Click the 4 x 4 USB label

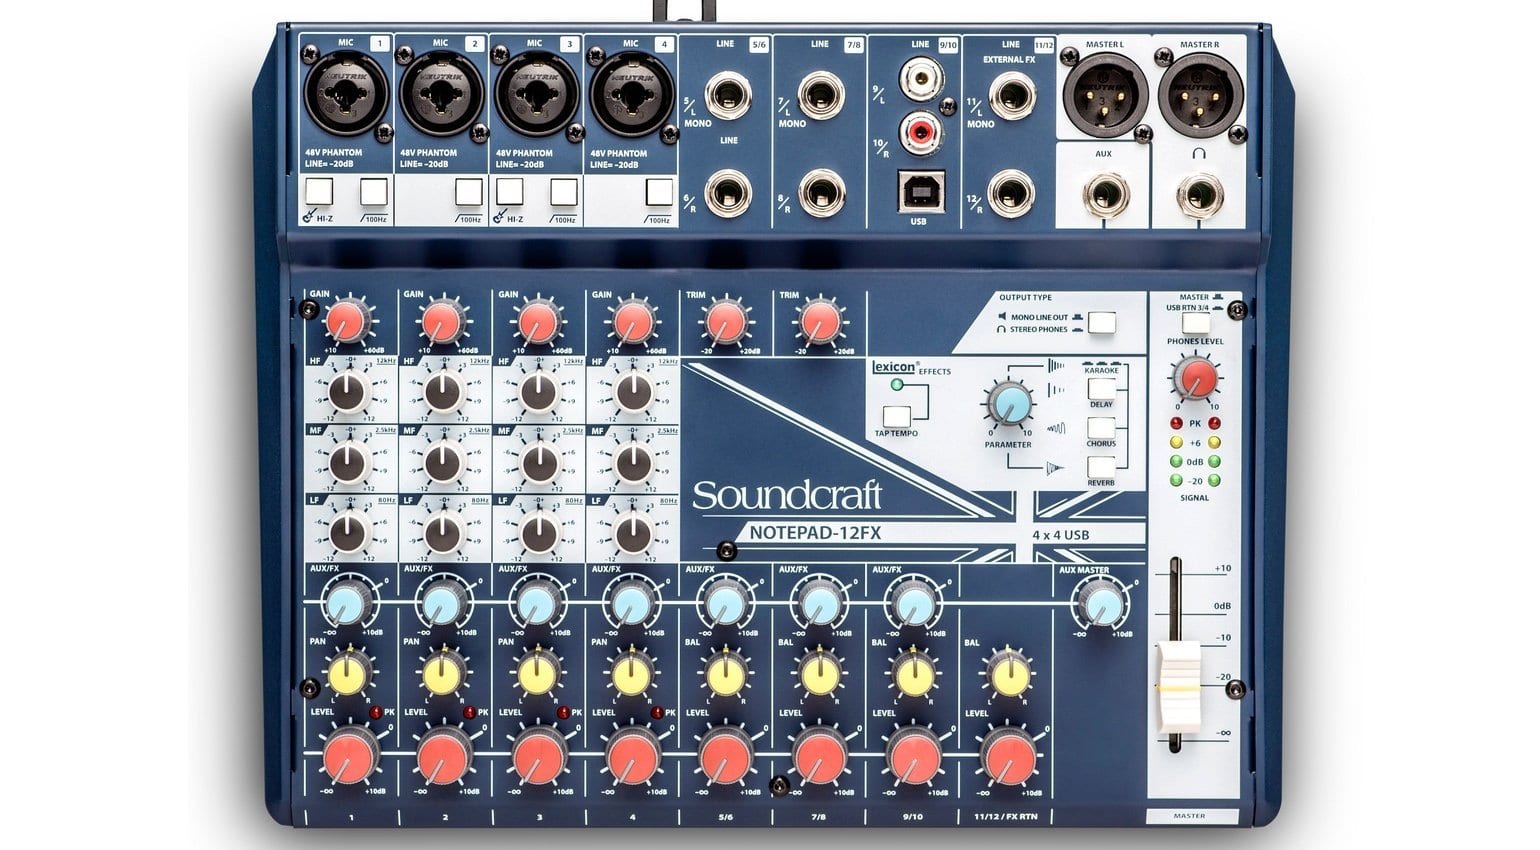[1060, 535]
